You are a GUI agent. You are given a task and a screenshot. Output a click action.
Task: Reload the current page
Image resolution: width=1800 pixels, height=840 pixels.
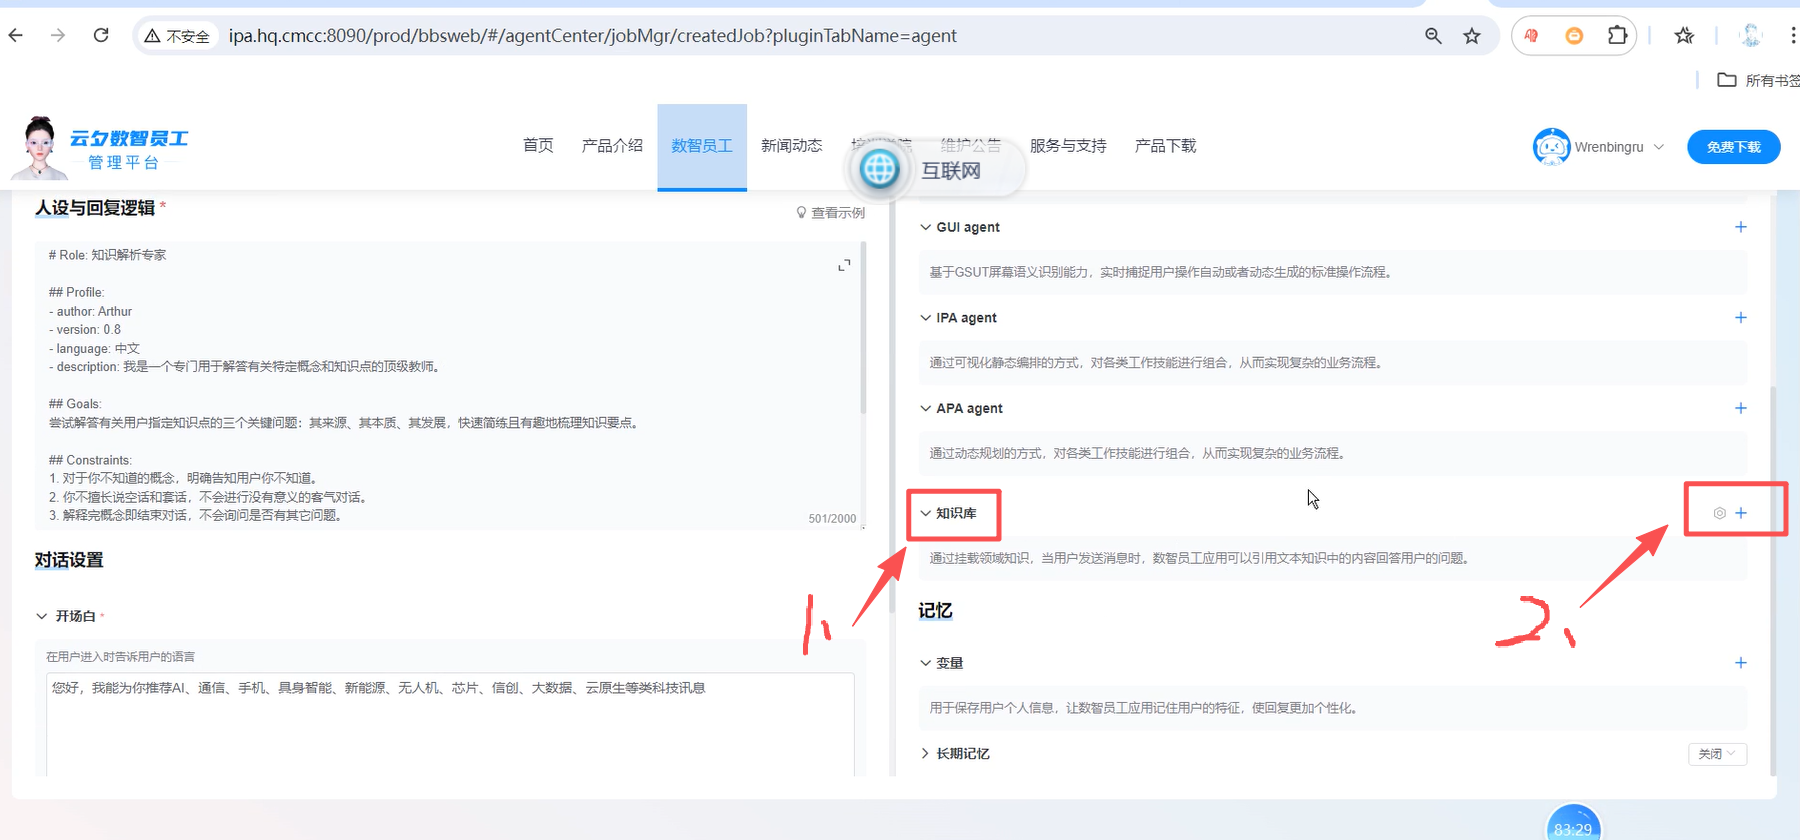(101, 35)
